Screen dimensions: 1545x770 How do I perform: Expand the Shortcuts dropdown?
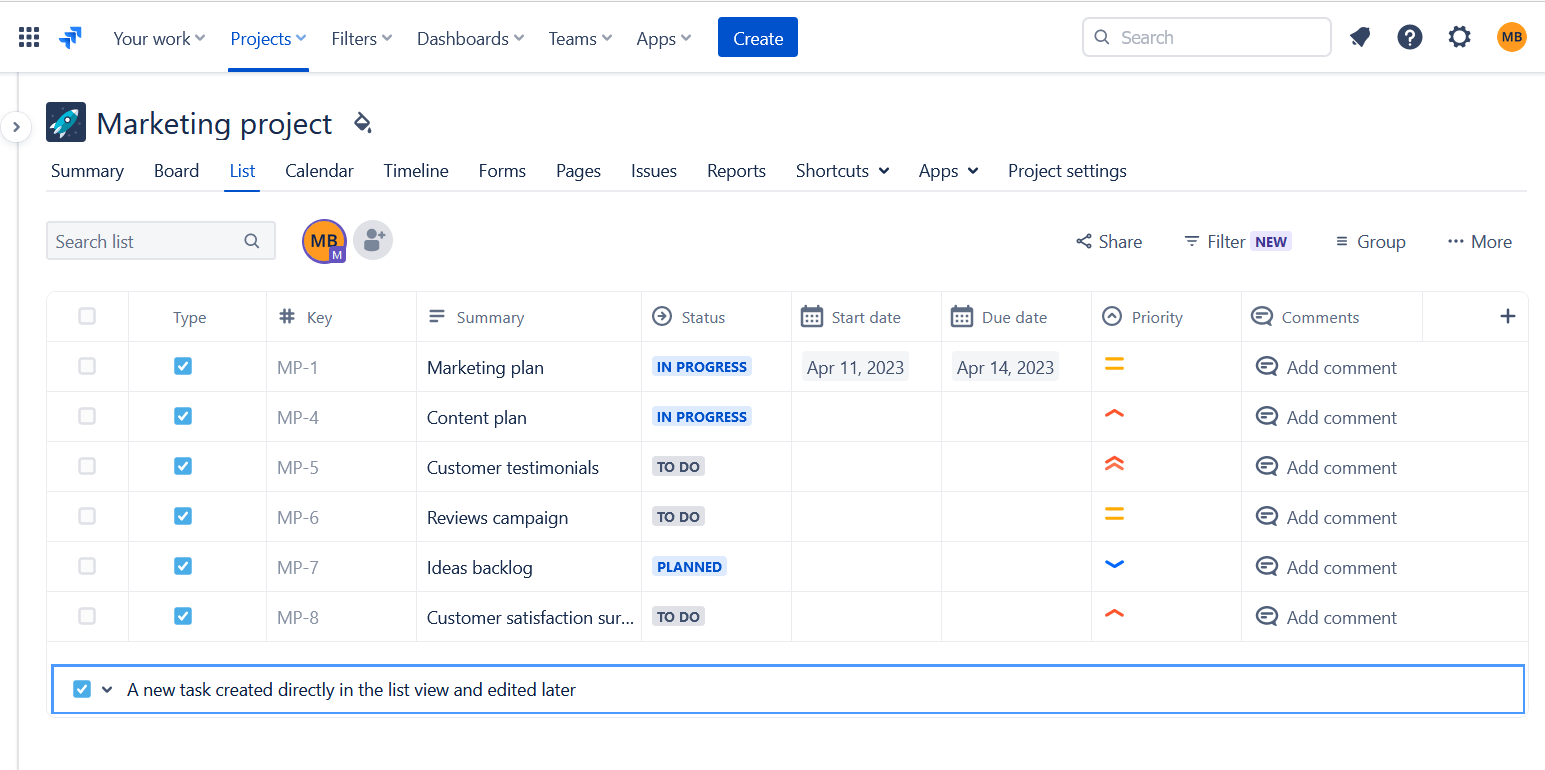point(841,171)
